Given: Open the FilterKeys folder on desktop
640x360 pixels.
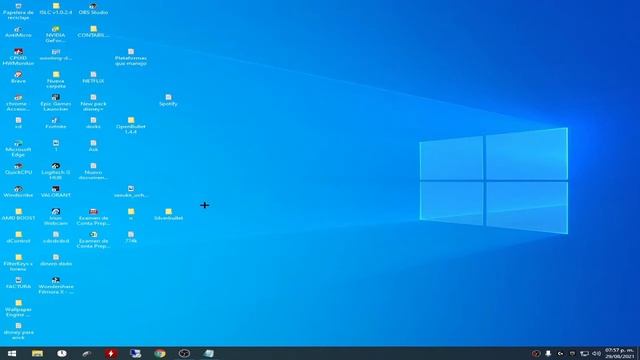Looking at the screenshot, I should pyautogui.click(x=18, y=263).
